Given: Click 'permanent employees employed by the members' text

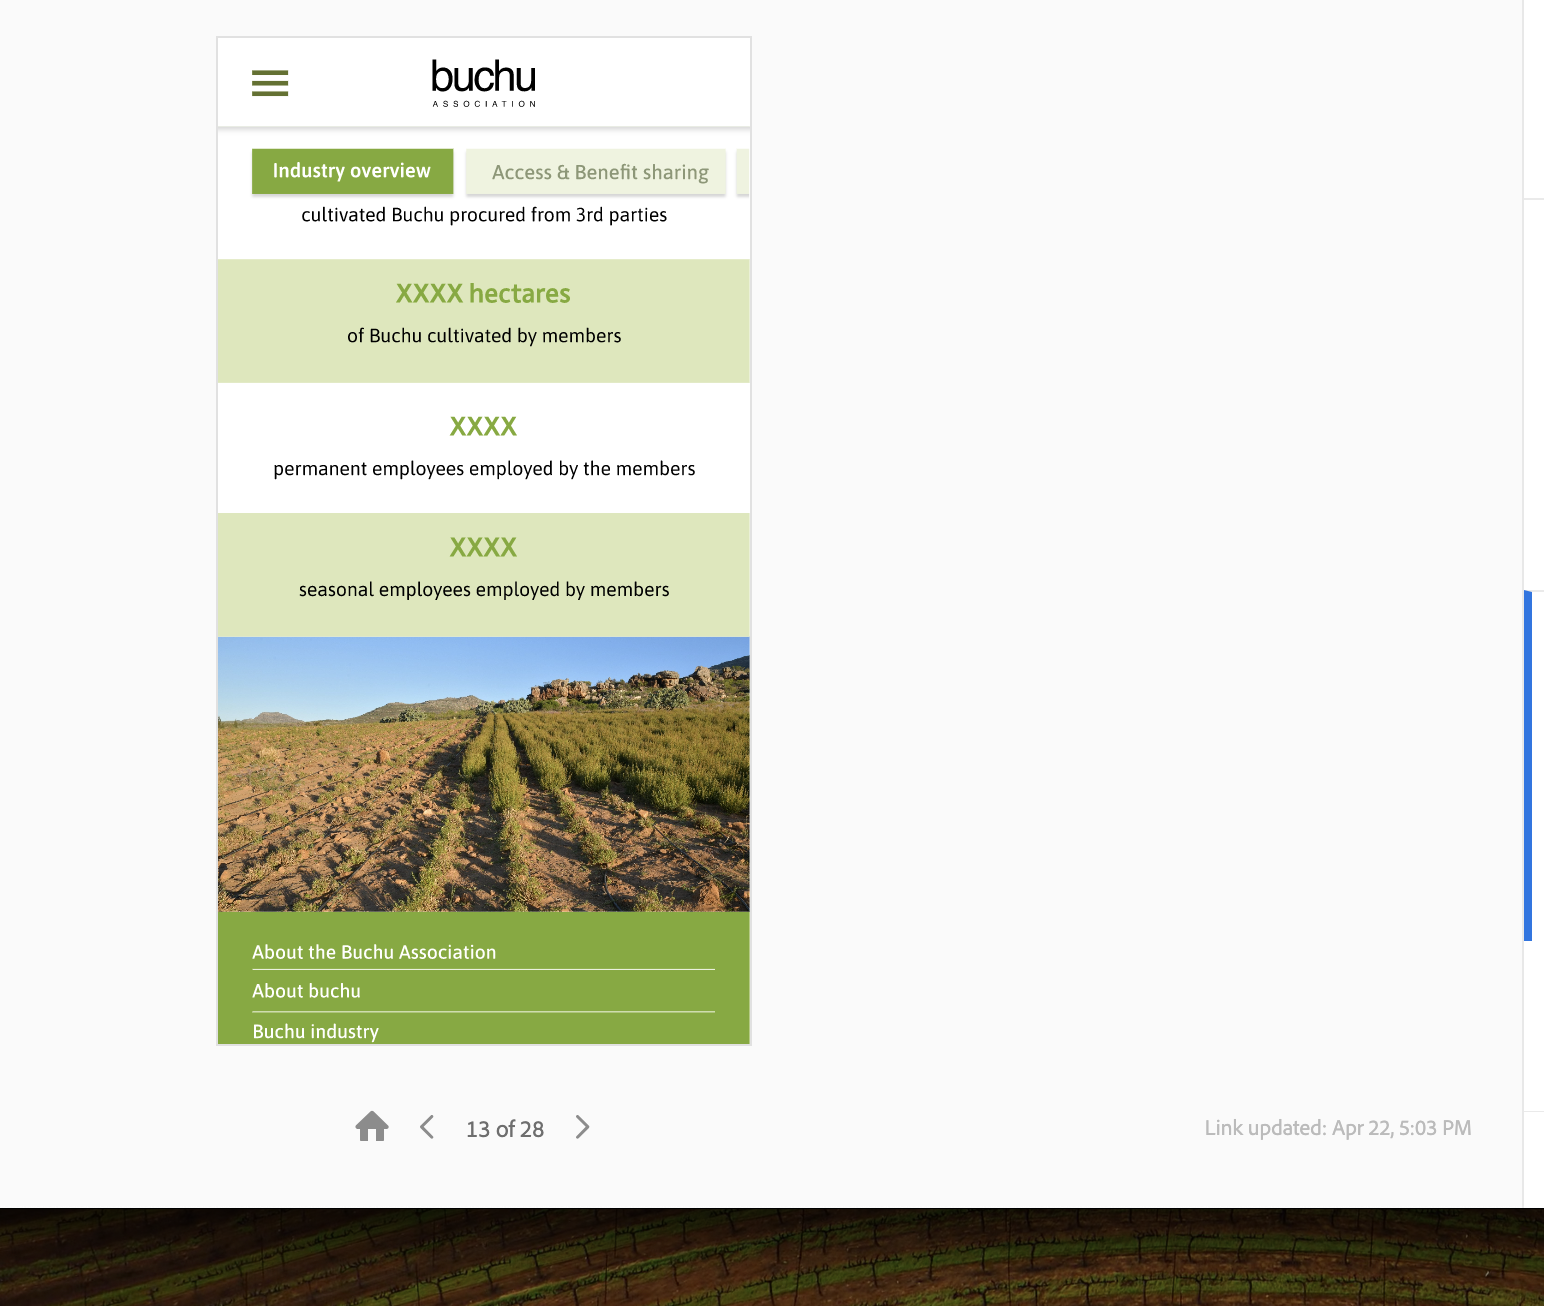Looking at the screenshot, I should [x=484, y=469].
